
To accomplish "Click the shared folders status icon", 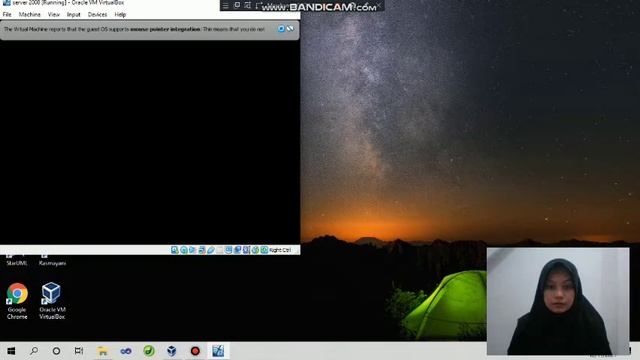I will pos(220,250).
